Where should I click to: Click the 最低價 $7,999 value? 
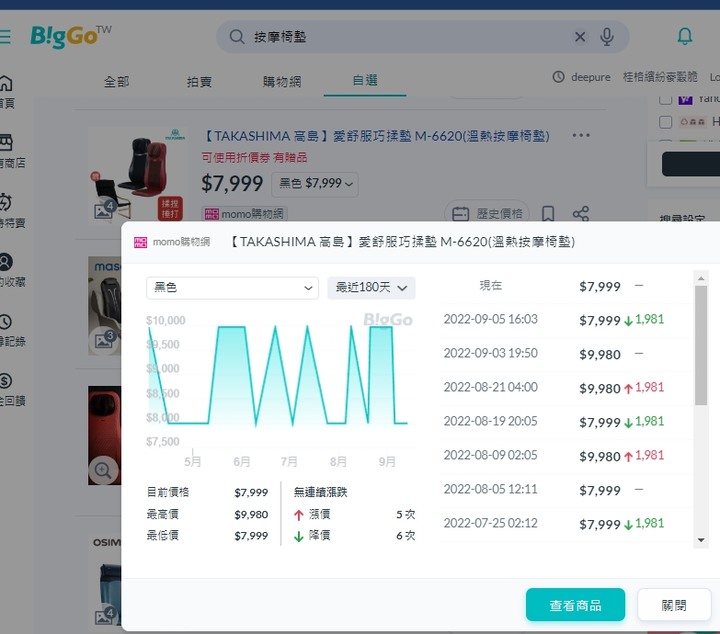pyautogui.click(x=251, y=536)
